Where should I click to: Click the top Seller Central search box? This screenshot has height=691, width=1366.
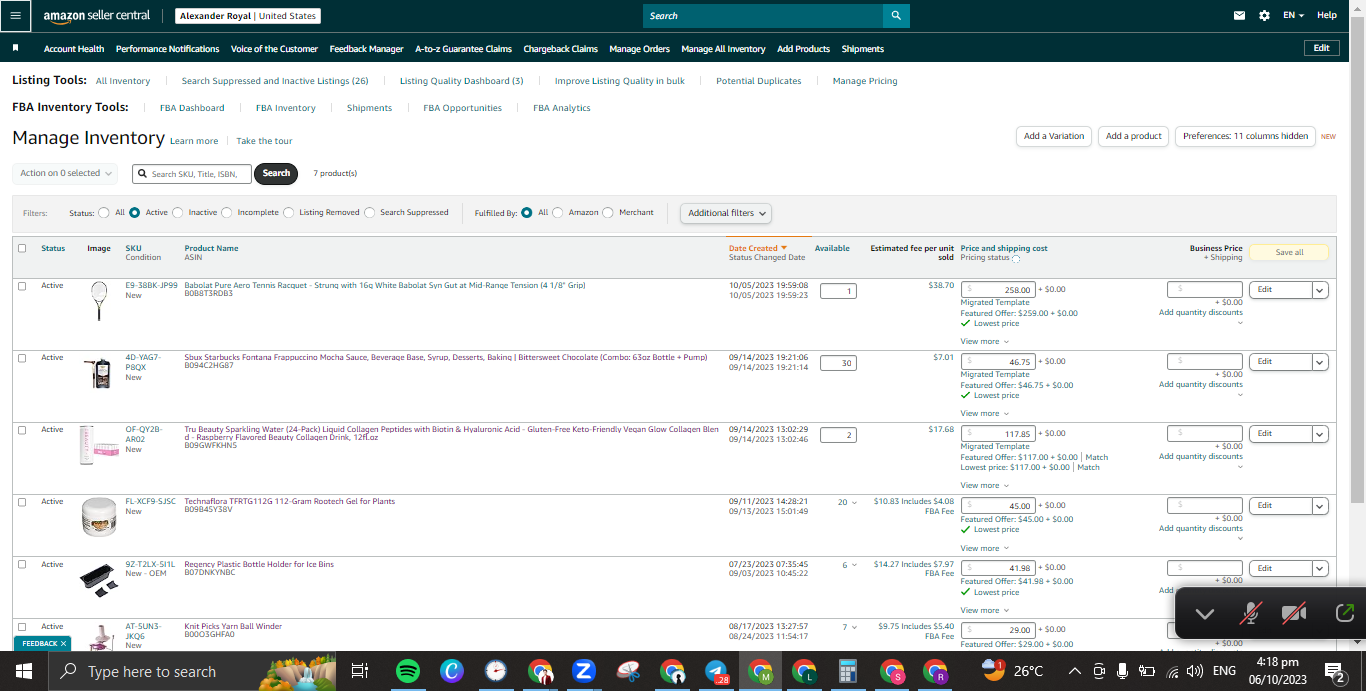[763, 15]
